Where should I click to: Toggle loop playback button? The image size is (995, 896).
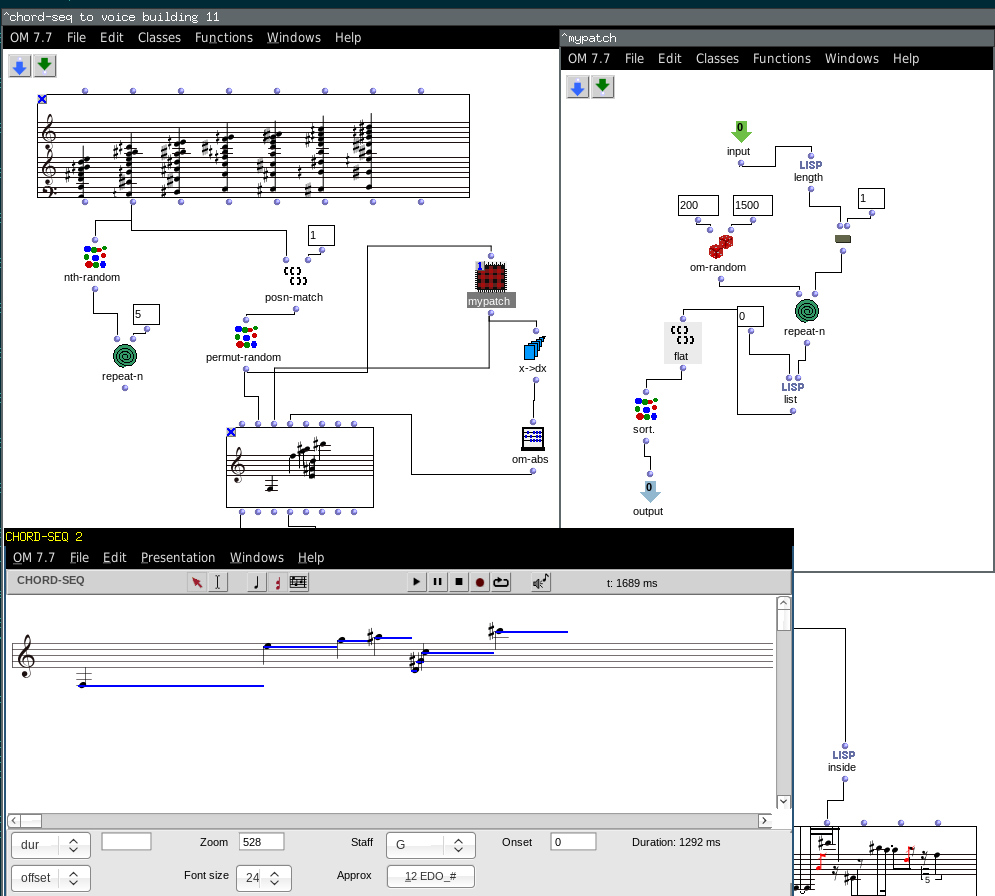501,582
